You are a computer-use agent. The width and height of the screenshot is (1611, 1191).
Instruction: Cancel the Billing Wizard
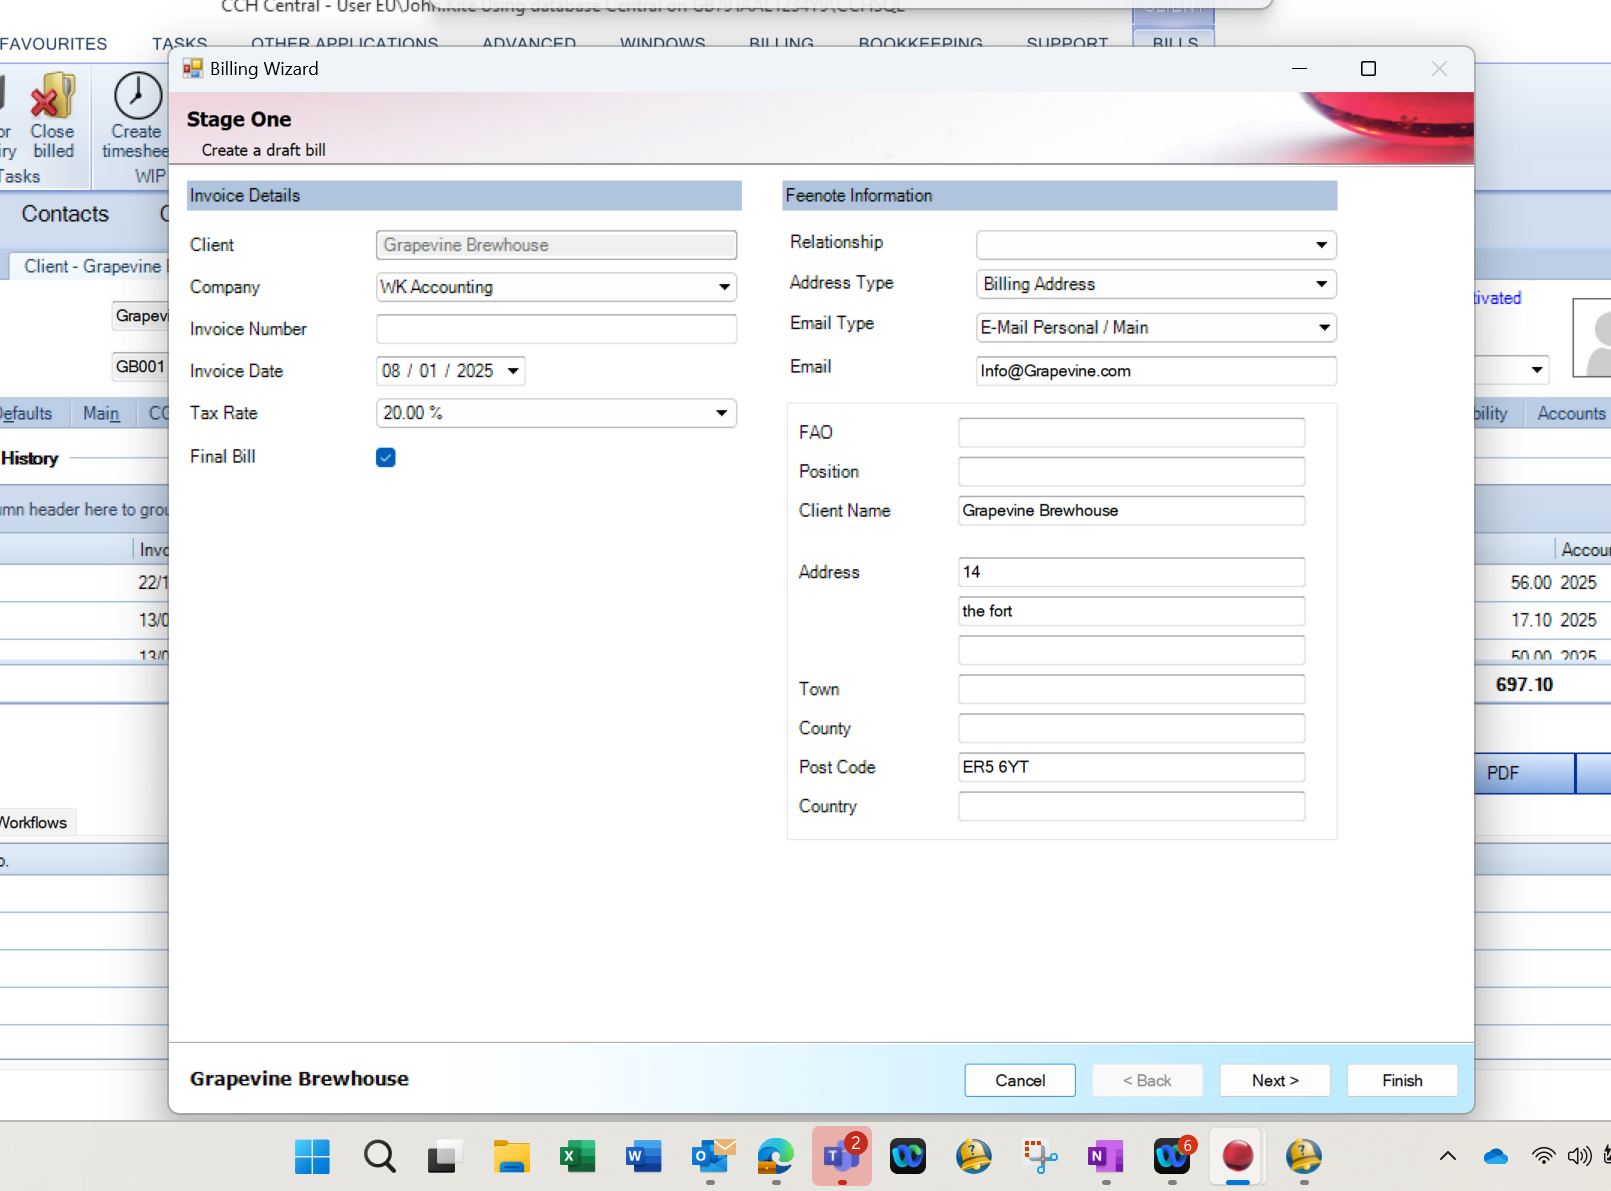point(1019,1080)
